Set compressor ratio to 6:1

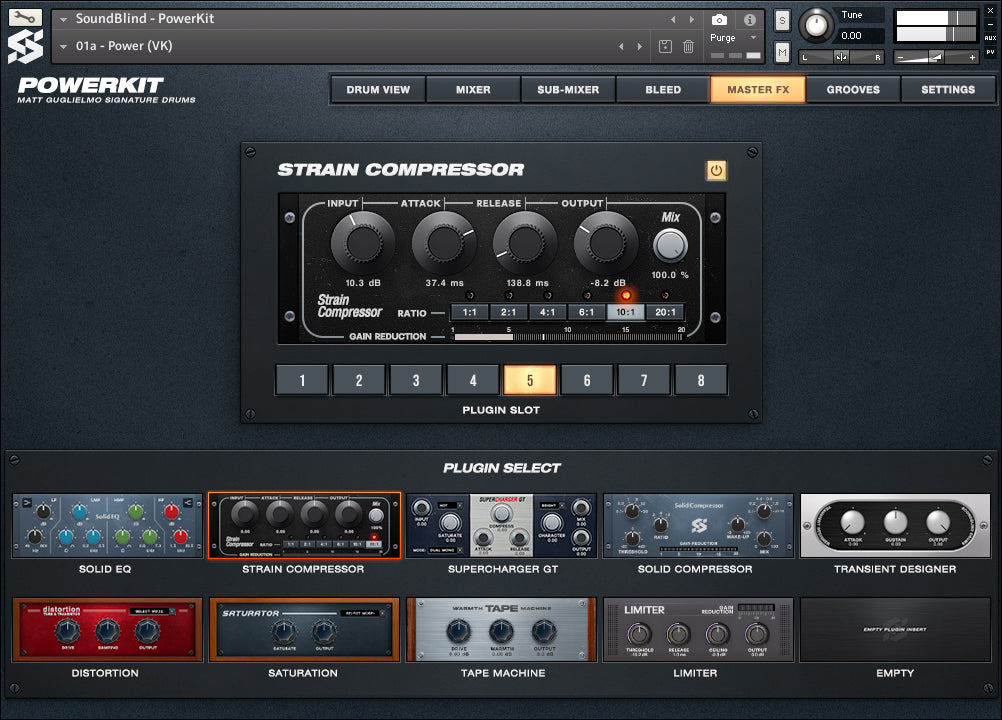(587, 312)
